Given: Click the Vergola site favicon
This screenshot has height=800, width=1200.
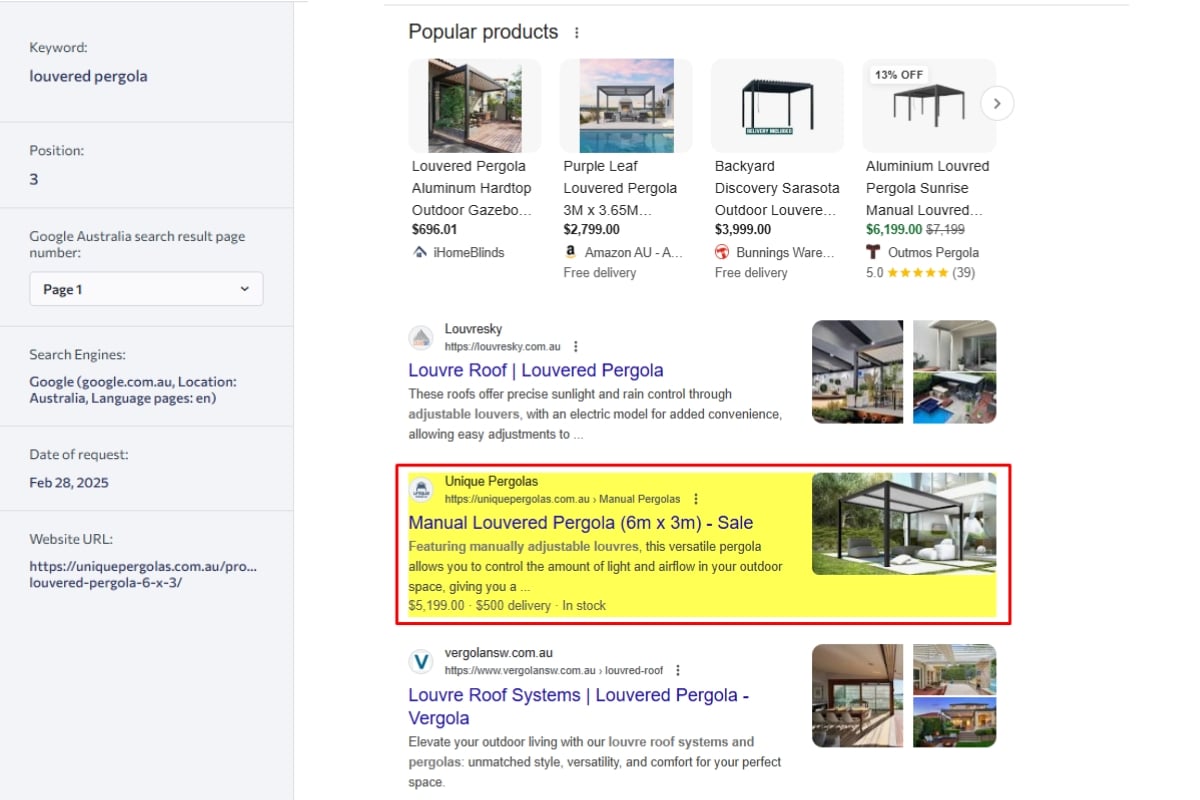Looking at the screenshot, I should pyautogui.click(x=421, y=661).
